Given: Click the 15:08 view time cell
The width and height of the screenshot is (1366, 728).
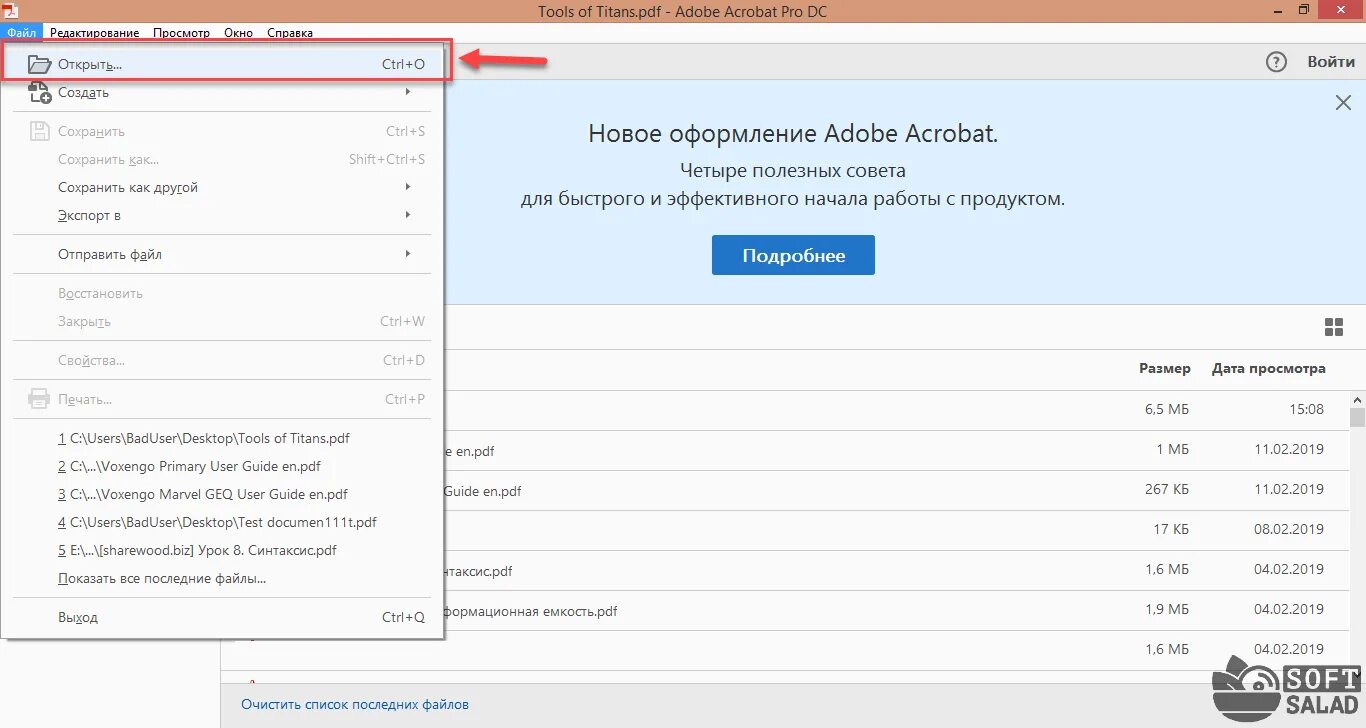Looking at the screenshot, I should click(1306, 409).
